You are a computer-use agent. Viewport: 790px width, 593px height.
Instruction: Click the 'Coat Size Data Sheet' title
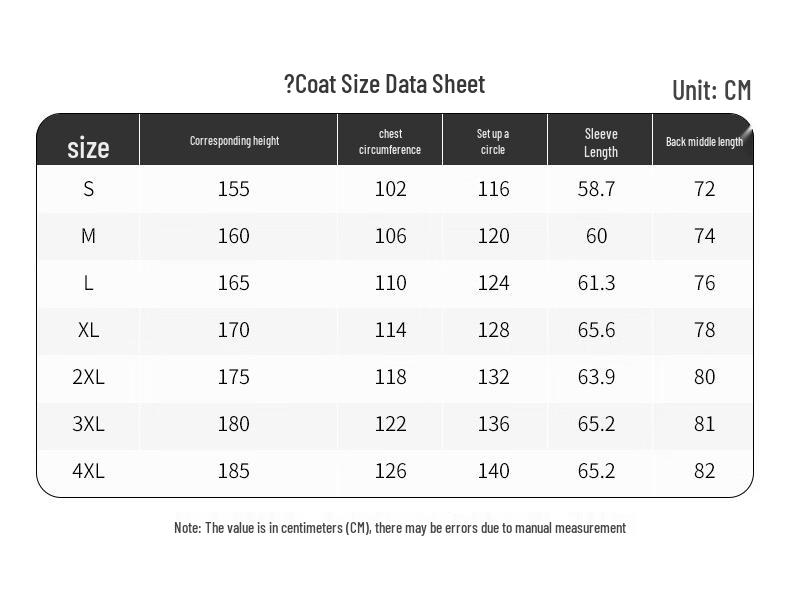coord(385,84)
